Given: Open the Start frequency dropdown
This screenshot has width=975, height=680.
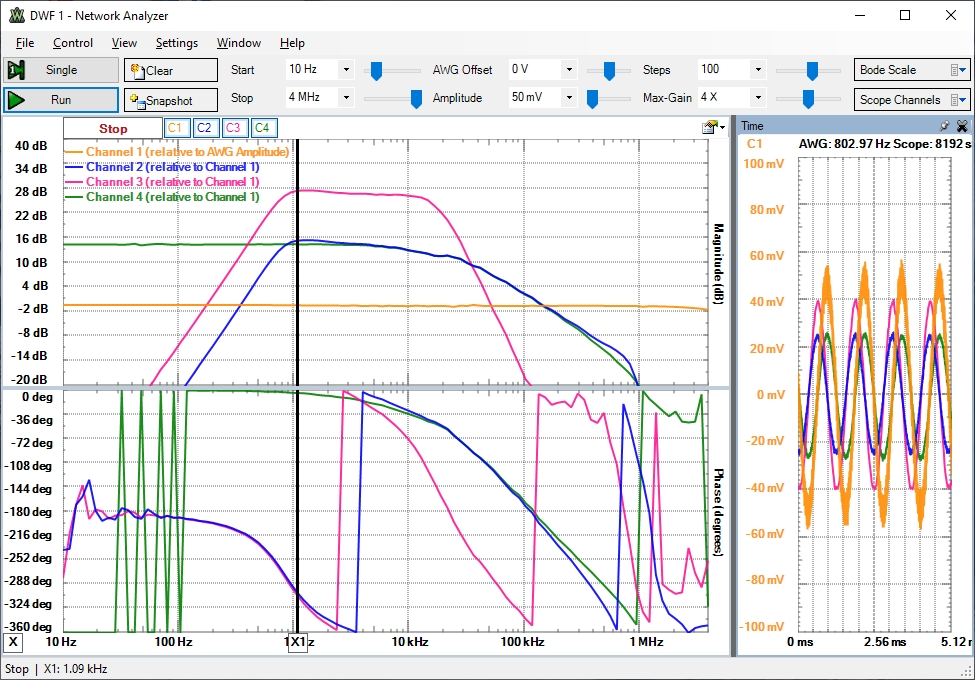Looking at the screenshot, I should (346, 70).
